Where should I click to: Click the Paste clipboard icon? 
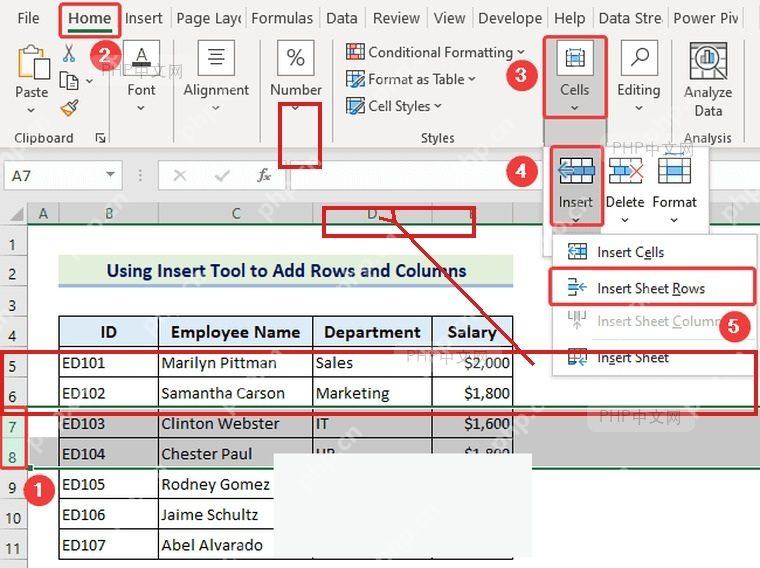[x=33, y=62]
